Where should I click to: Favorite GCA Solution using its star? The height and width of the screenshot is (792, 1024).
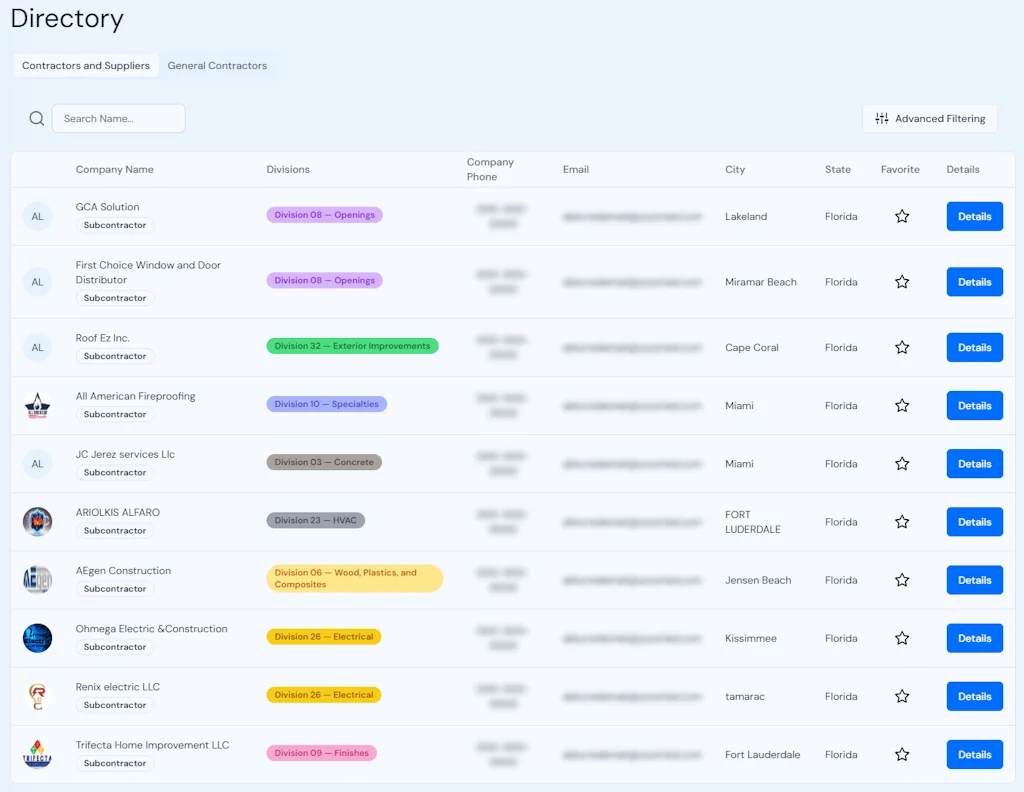(902, 216)
